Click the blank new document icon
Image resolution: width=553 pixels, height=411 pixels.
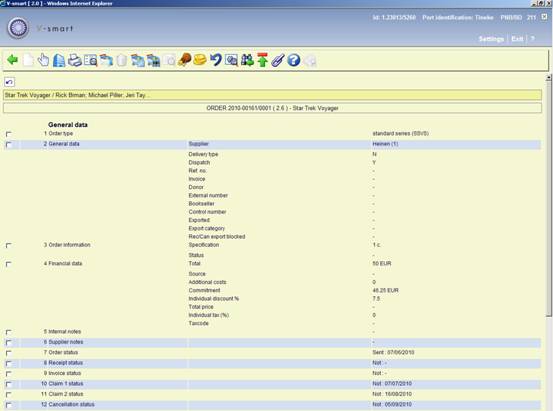click(28, 60)
